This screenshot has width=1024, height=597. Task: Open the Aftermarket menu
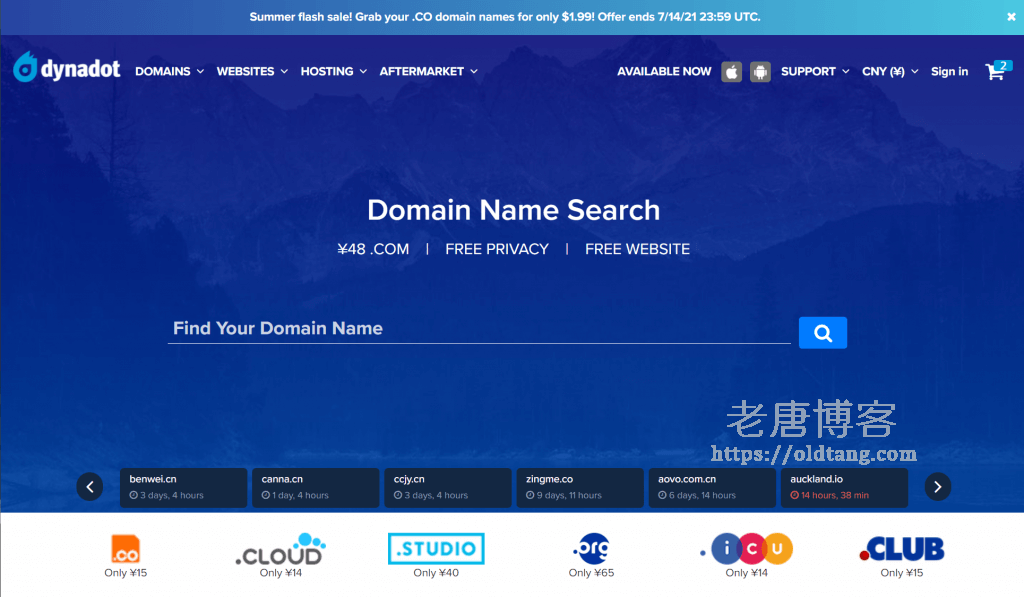coord(428,72)
